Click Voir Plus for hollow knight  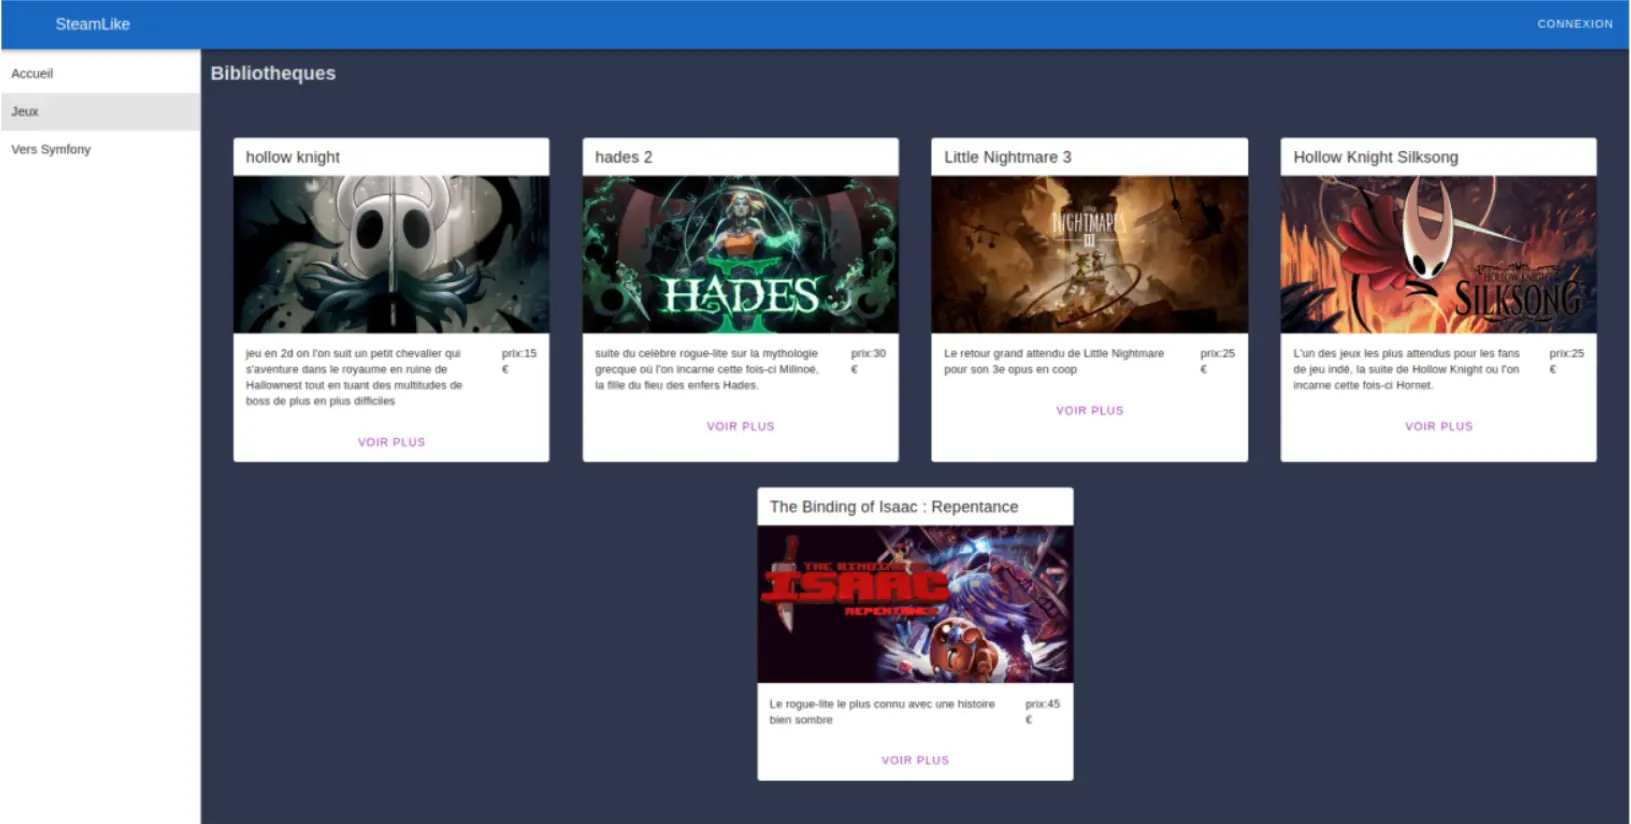tap(391, 442)
